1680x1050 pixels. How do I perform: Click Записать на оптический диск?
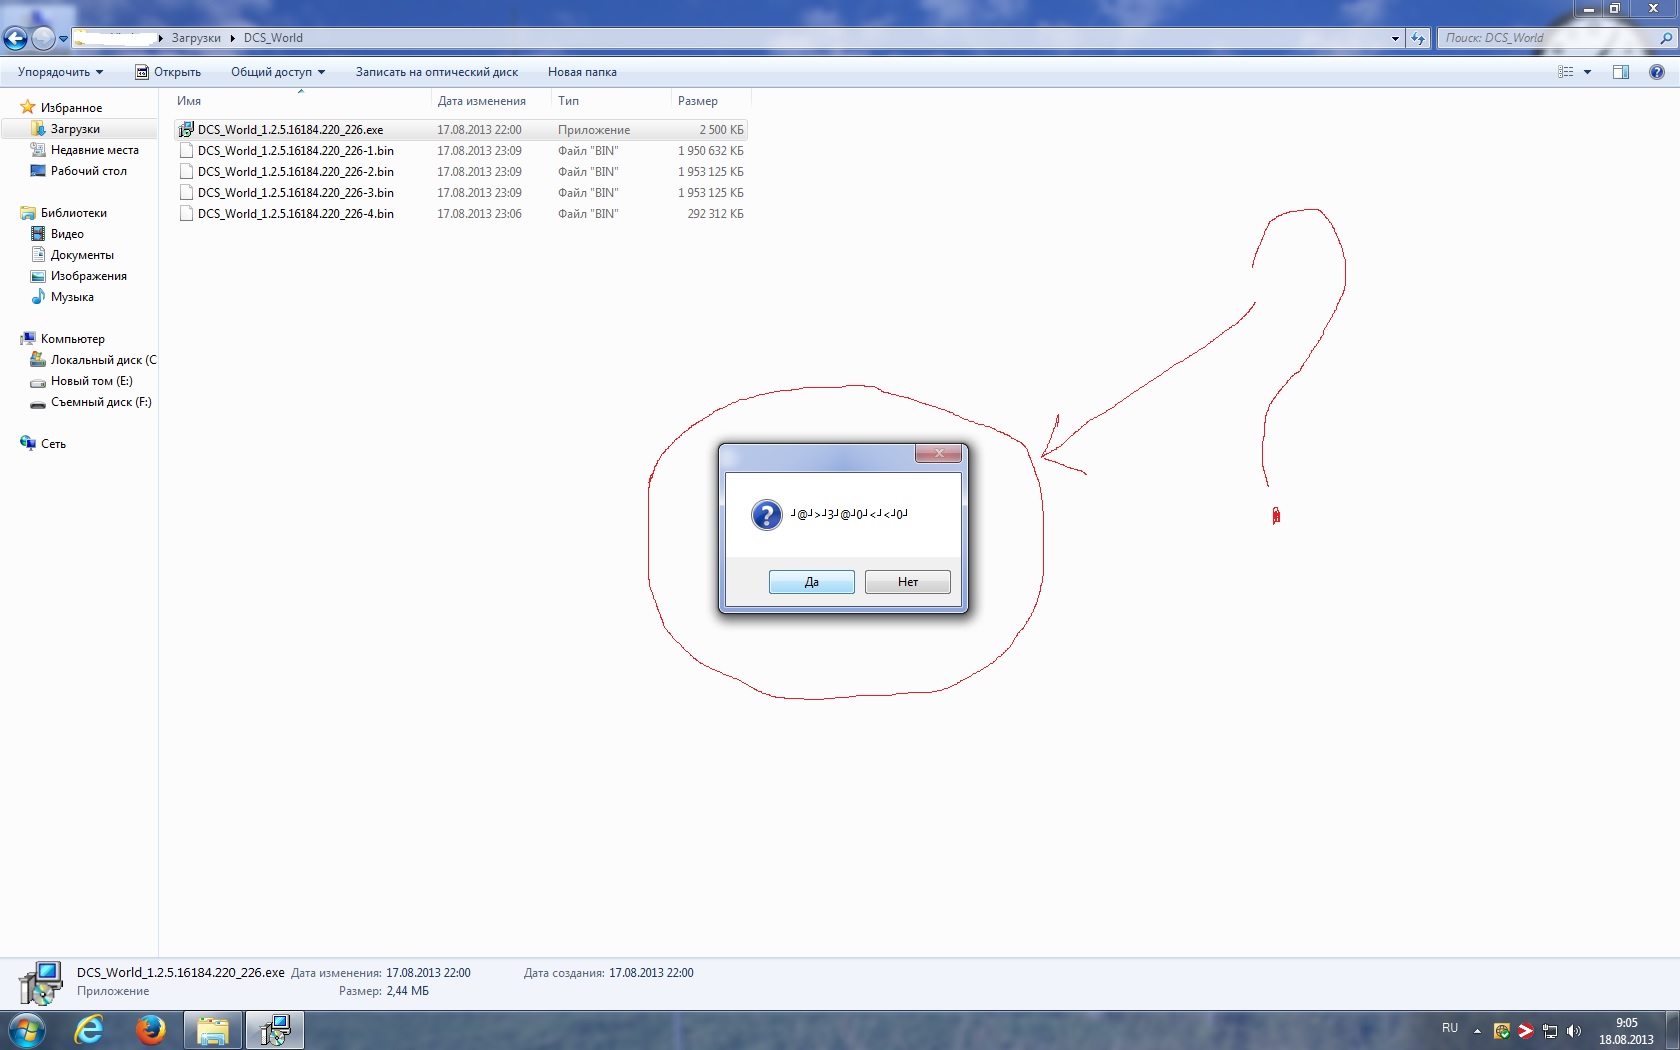[437, 72]
